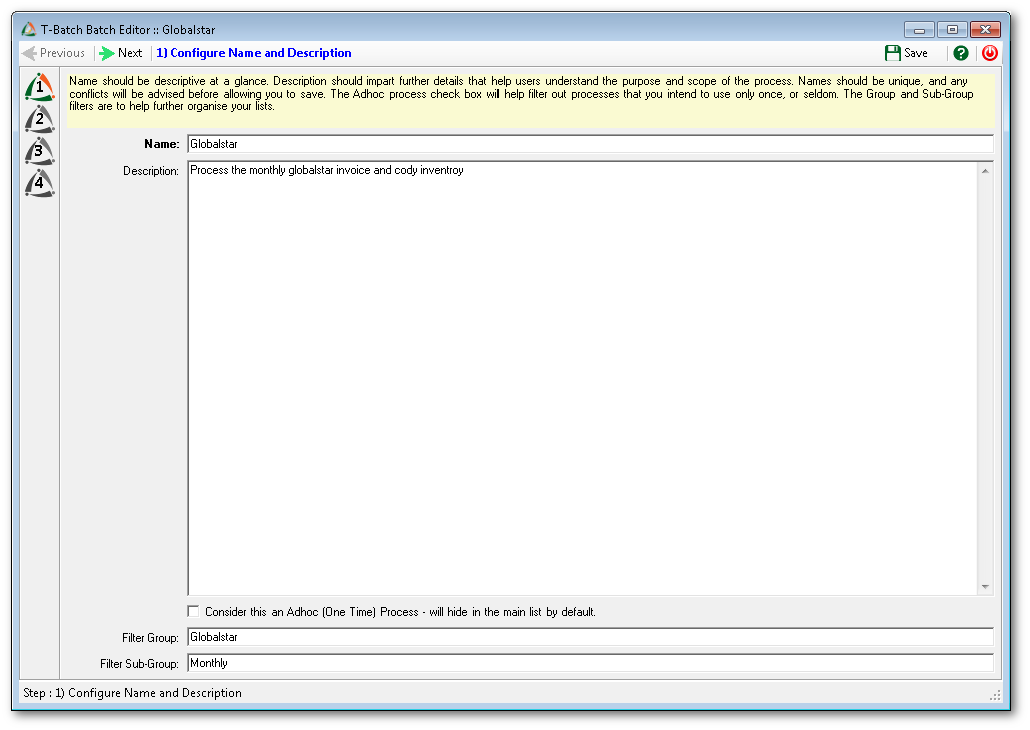Click the resize grip in status bar corner
The height and width of the screenshot is (730, 1030).
click(x=995, y=695)
